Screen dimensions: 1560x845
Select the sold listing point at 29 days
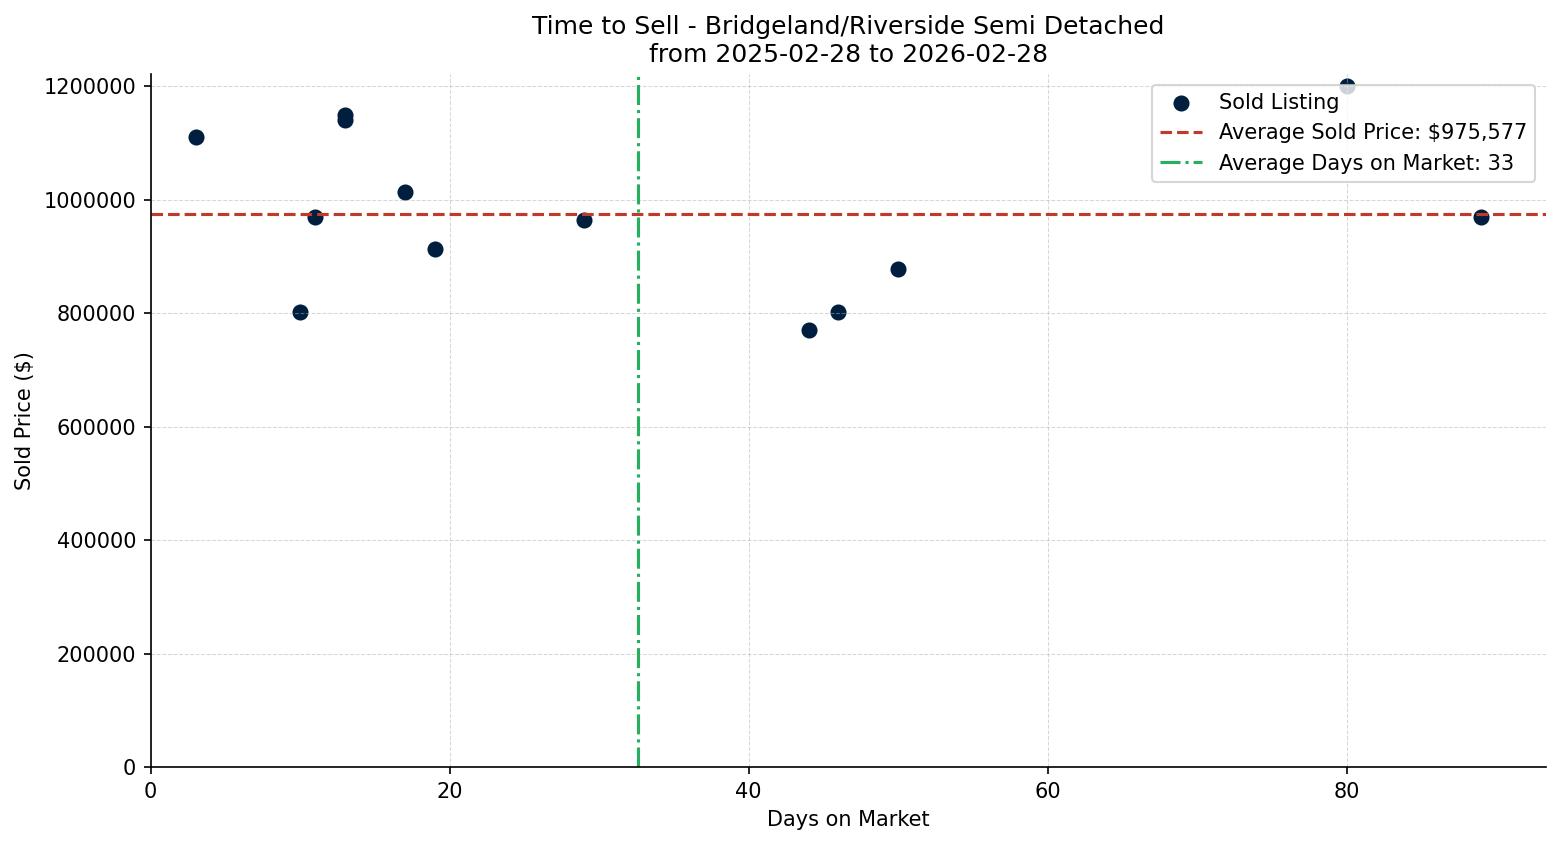pos(584,220)
